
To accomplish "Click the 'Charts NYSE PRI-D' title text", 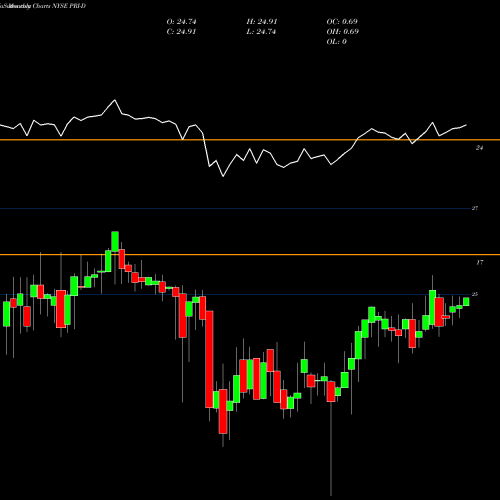I will pyautogui.click(x=59, y=6).
